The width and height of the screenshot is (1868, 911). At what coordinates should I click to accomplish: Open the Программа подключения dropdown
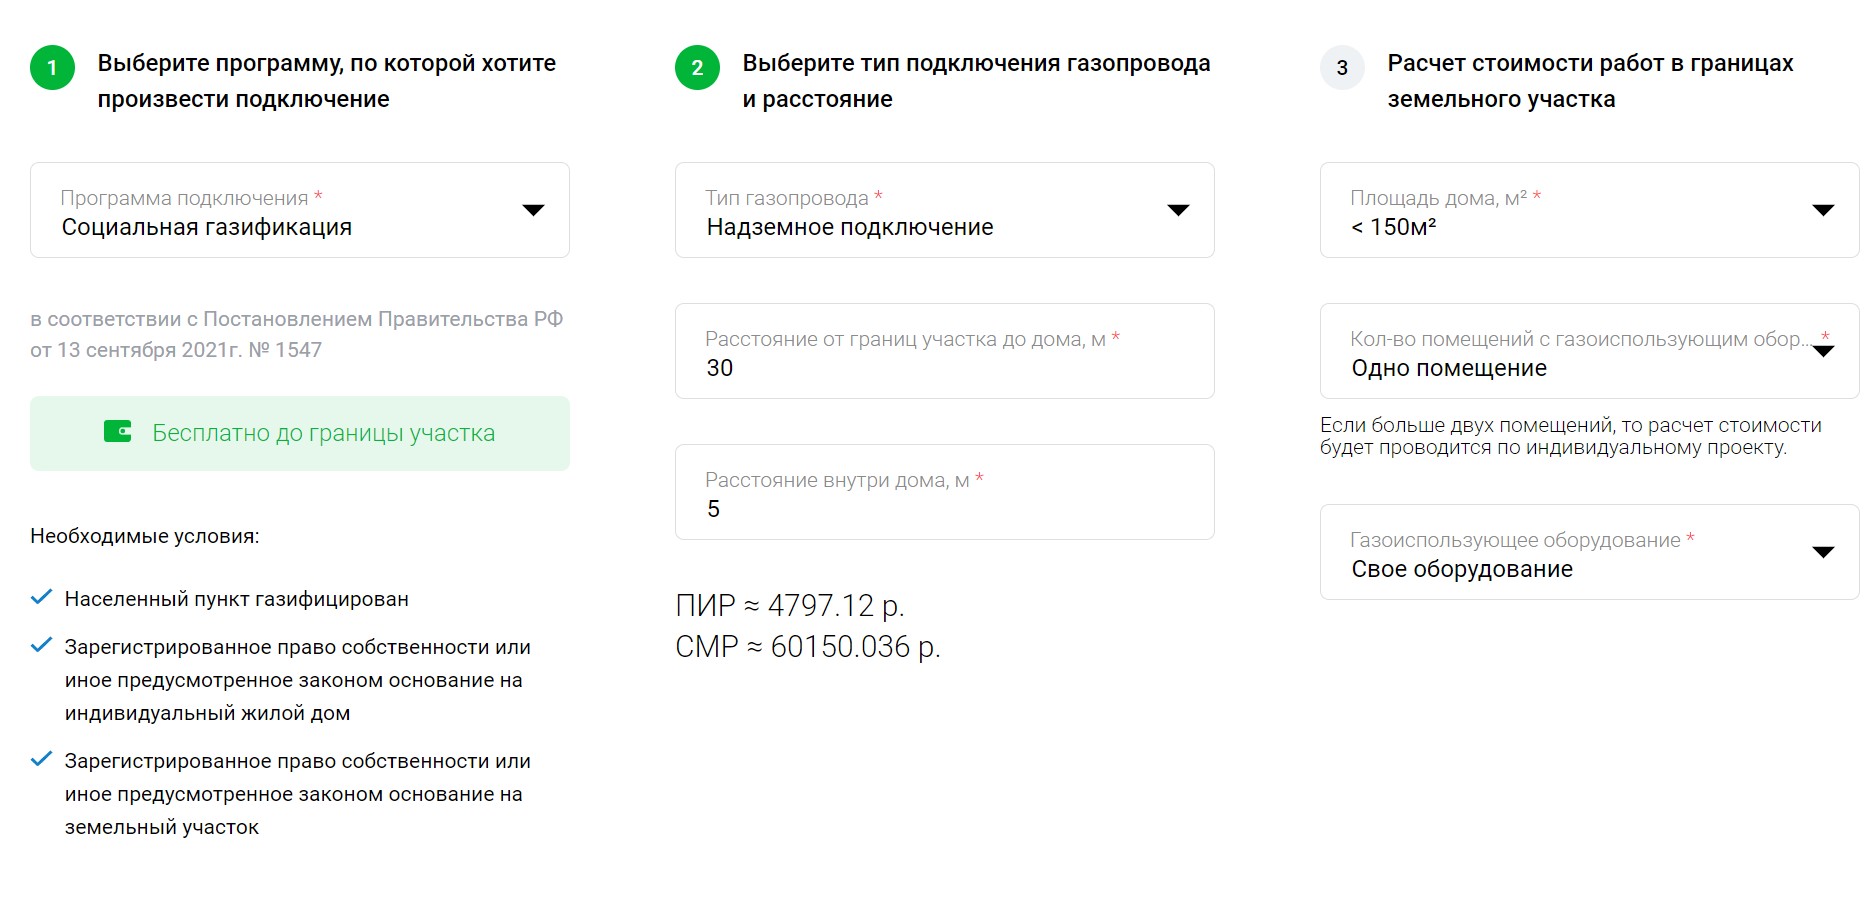(x=300, y=210)
